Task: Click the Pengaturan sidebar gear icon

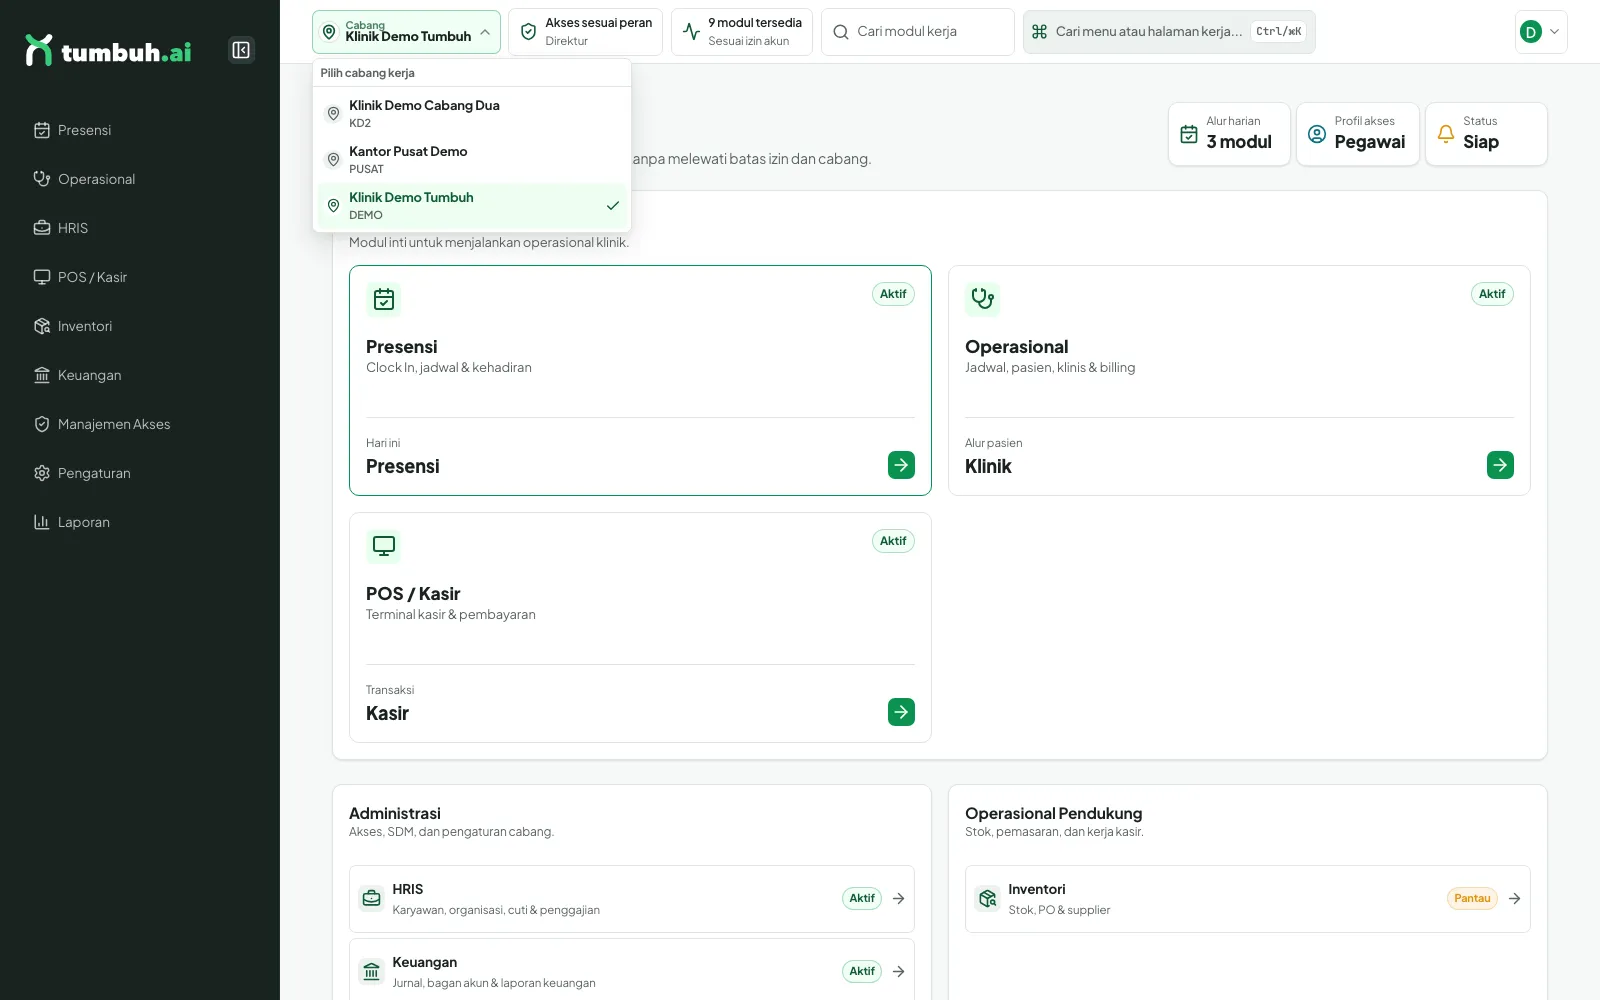Action: coord(42,473)
